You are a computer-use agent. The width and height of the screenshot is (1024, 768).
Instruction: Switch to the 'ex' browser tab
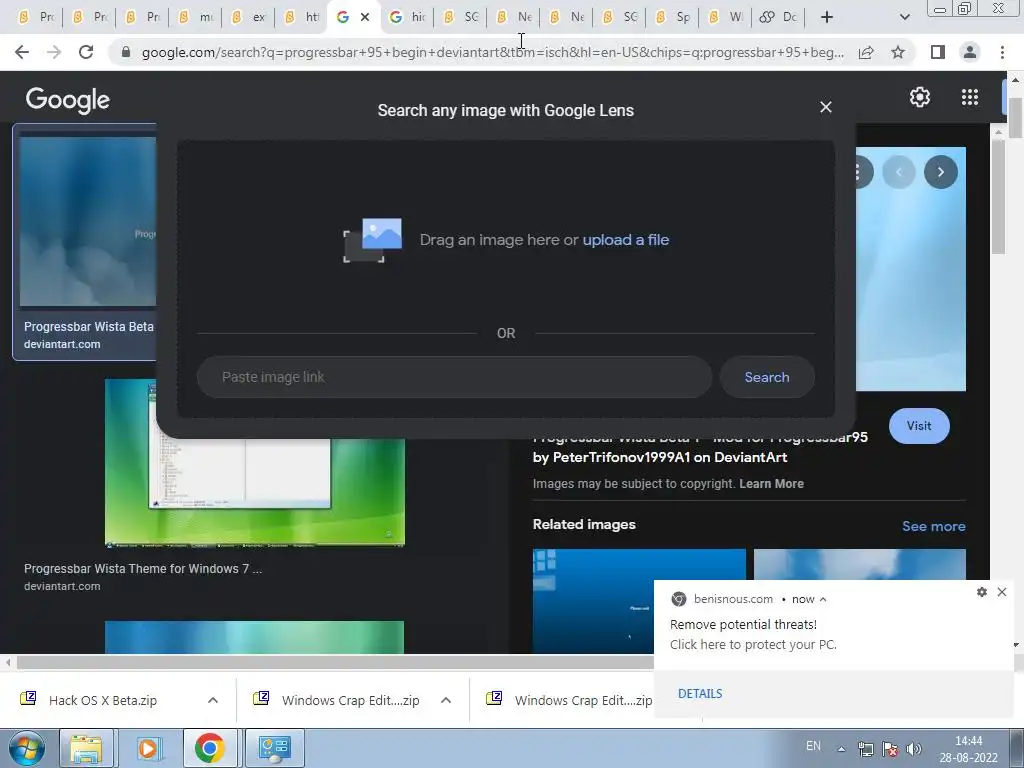coord(248,17)
